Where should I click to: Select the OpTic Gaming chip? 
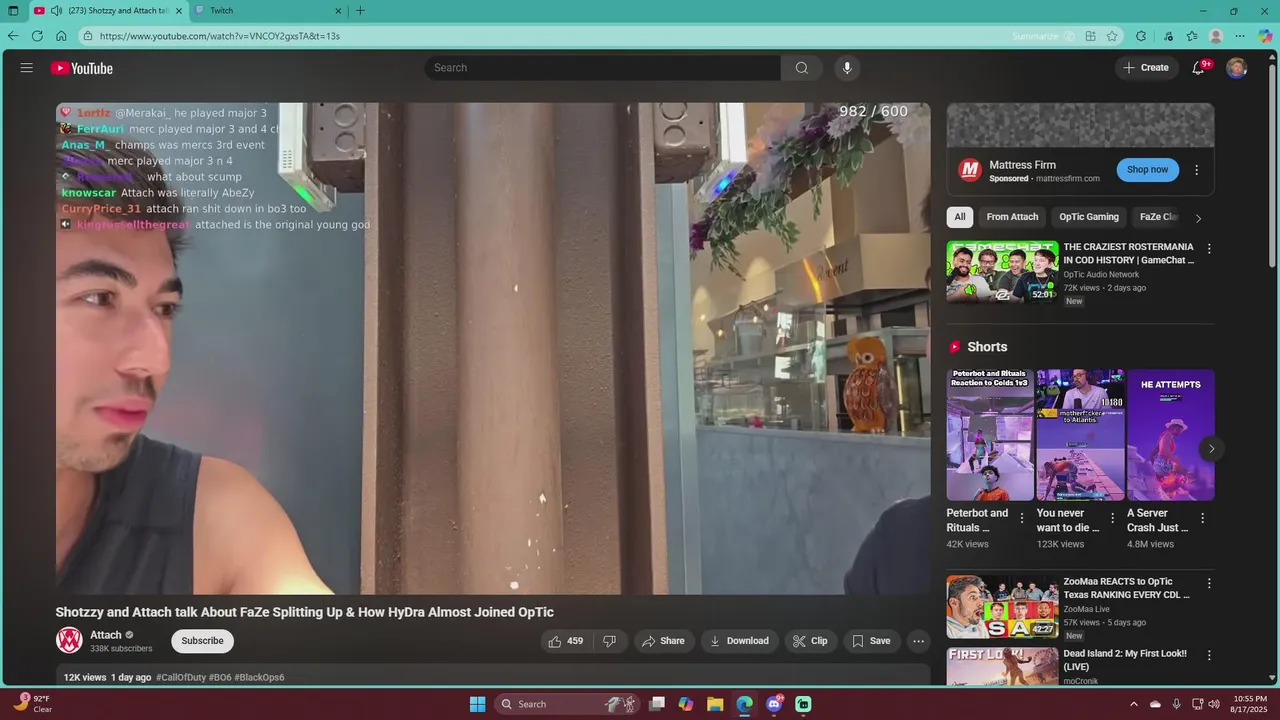[x=1089, y=217]
